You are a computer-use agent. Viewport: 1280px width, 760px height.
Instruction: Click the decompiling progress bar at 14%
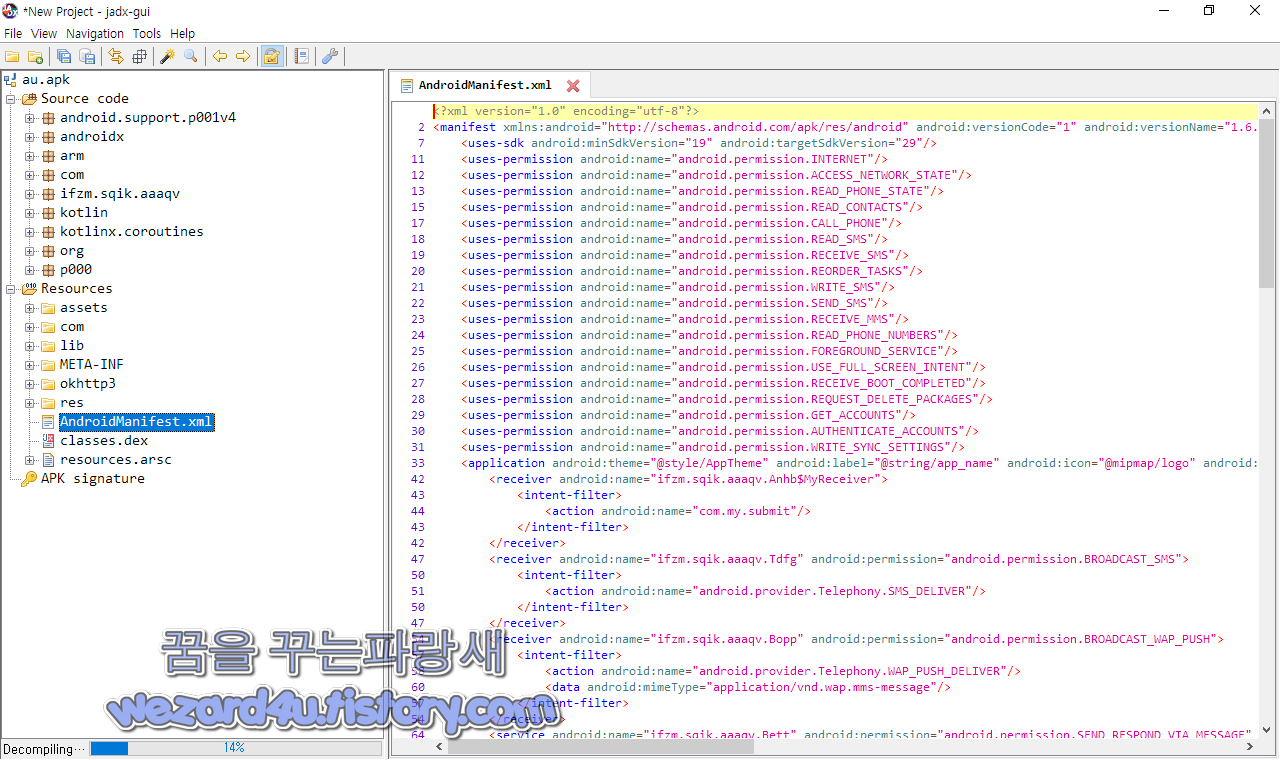235,748
